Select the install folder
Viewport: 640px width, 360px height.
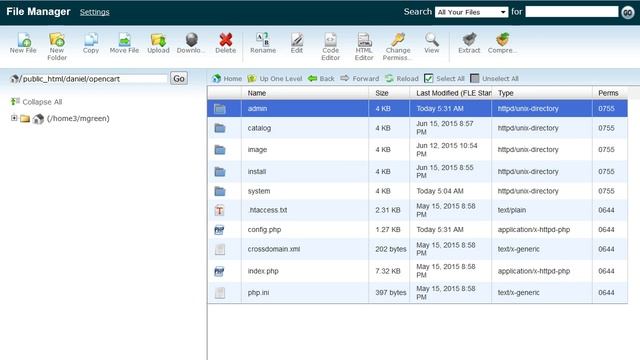coord(418,171)
